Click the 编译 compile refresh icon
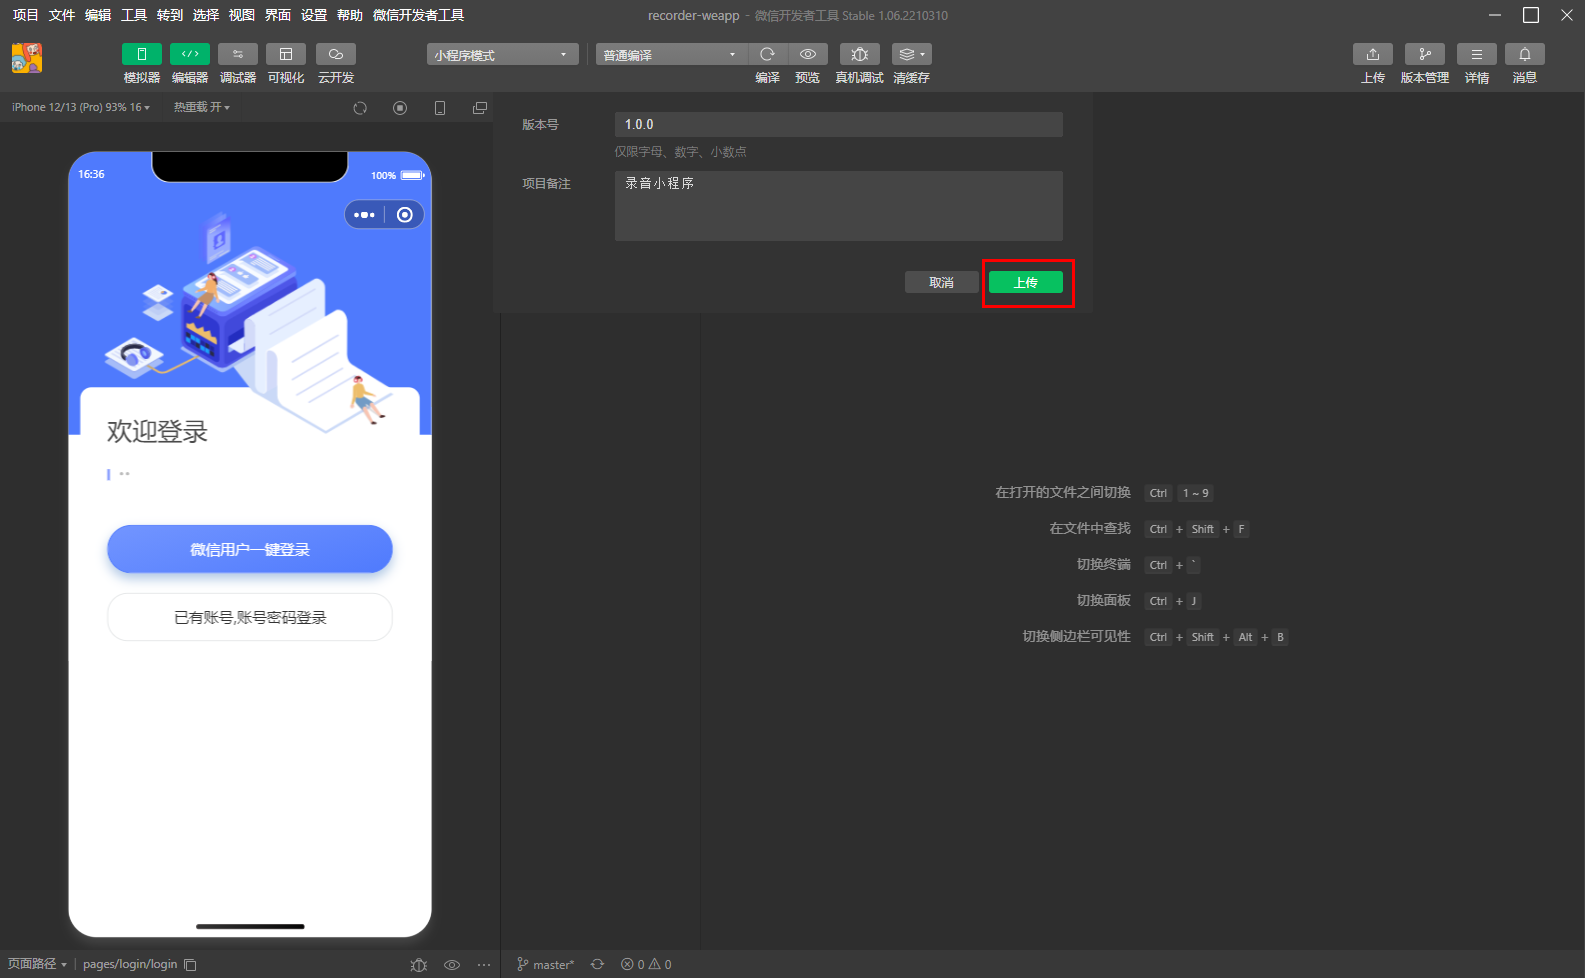The width and height of the screenshot is (1585, 978). coord(768,54)
